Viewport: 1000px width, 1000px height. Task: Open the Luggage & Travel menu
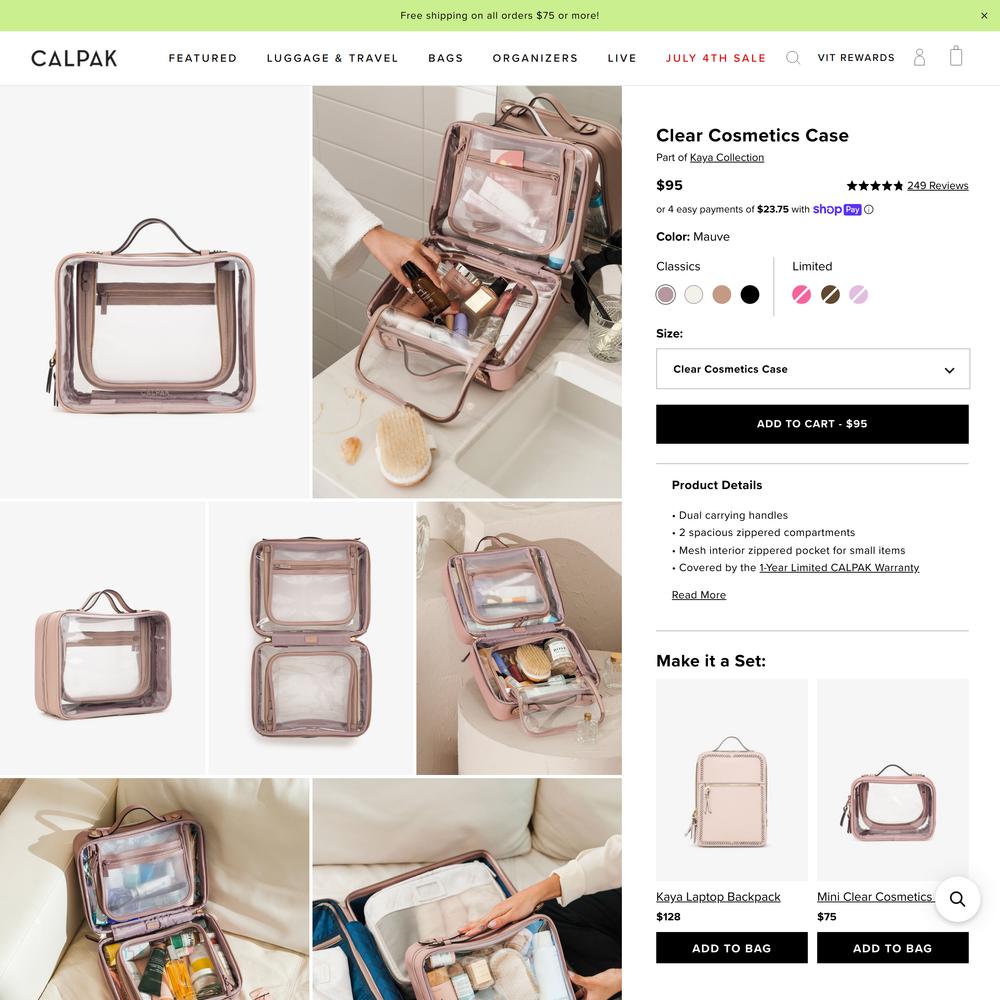click(332, 58)
